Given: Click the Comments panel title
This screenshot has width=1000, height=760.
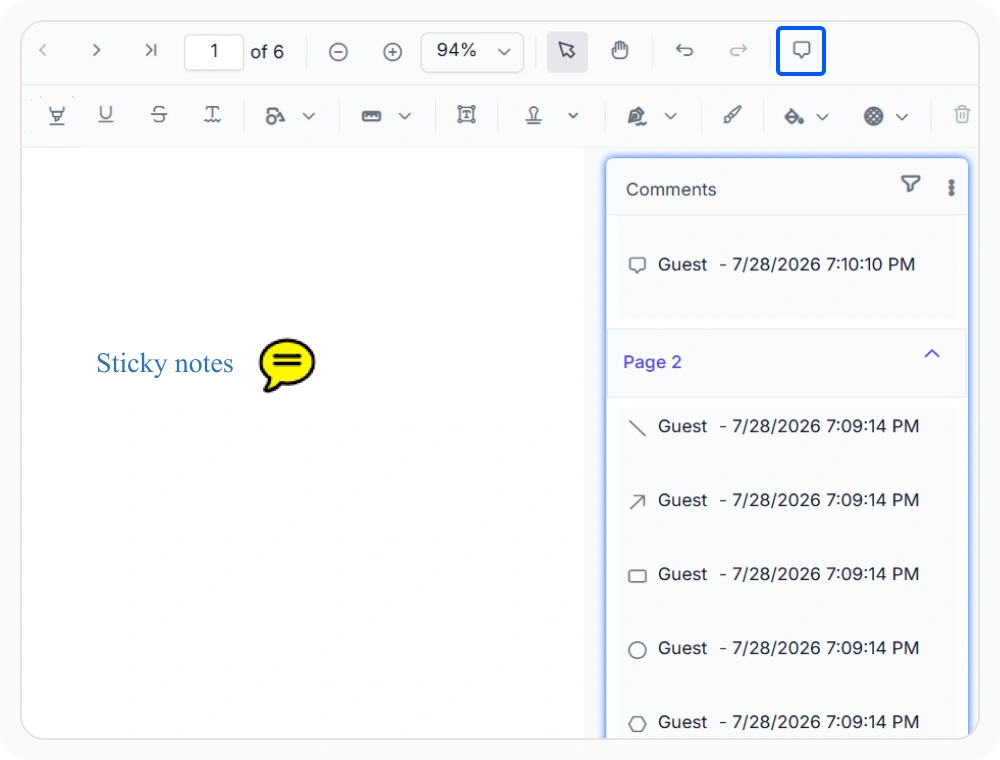Looking at the screenshot, I should 671,189.
